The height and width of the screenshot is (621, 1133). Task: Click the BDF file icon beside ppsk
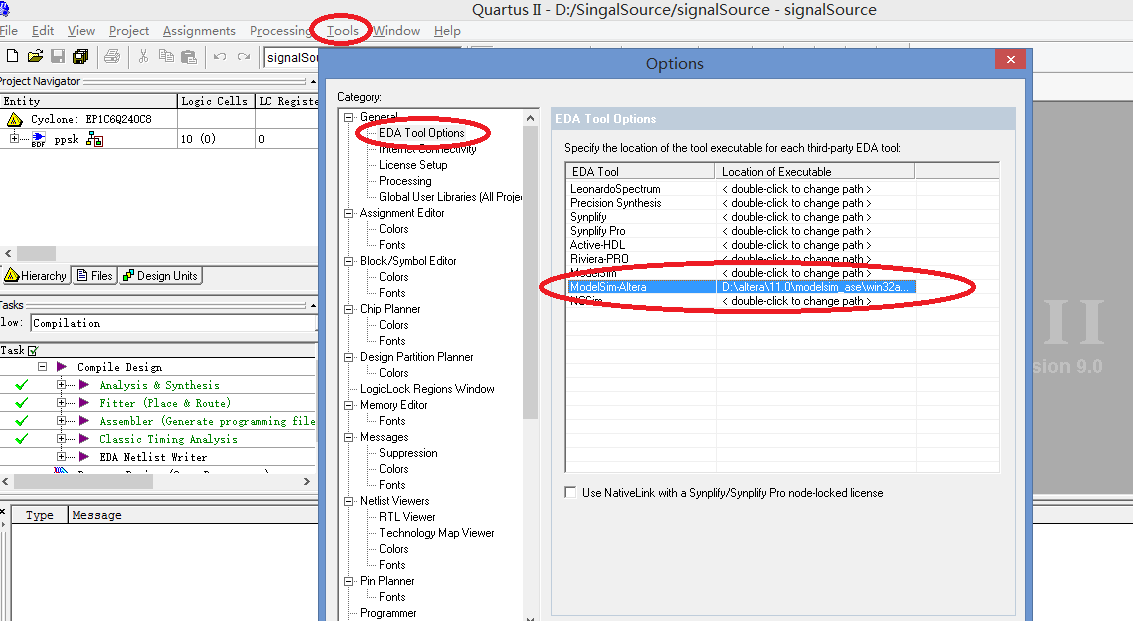pyautogui.click(x=38, y=140)
